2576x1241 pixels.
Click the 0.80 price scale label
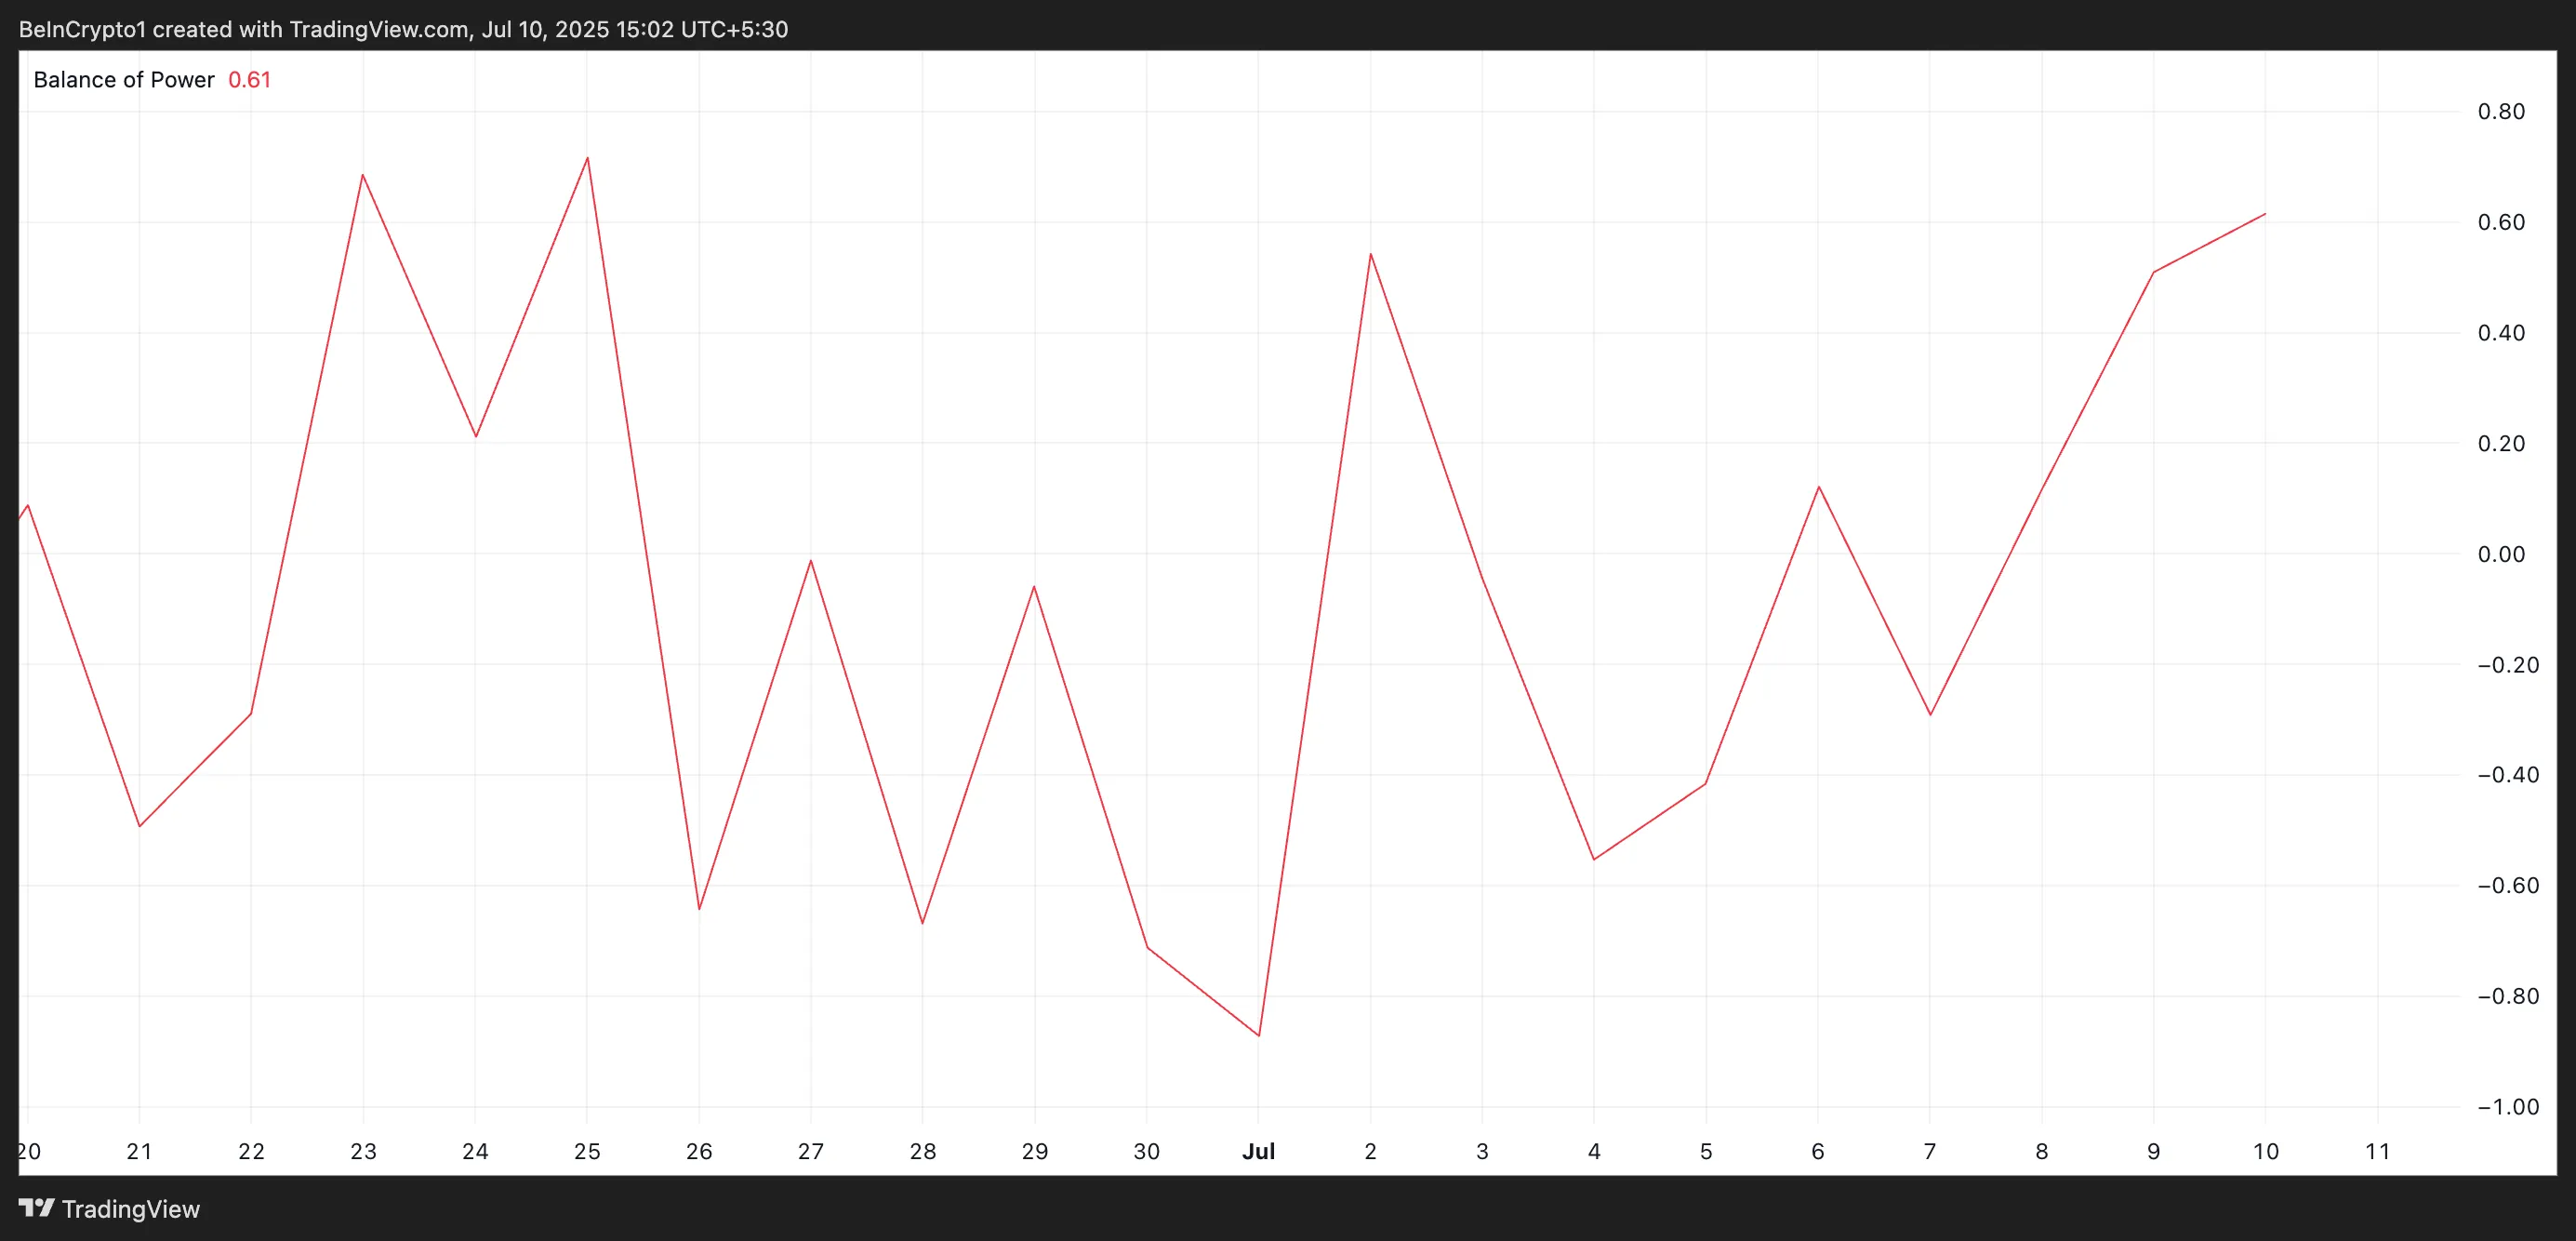coord(2500,112)
